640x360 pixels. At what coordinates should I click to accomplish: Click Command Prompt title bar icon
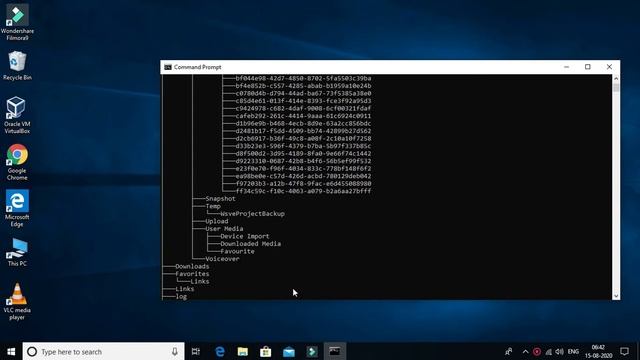tap(168, 67)
